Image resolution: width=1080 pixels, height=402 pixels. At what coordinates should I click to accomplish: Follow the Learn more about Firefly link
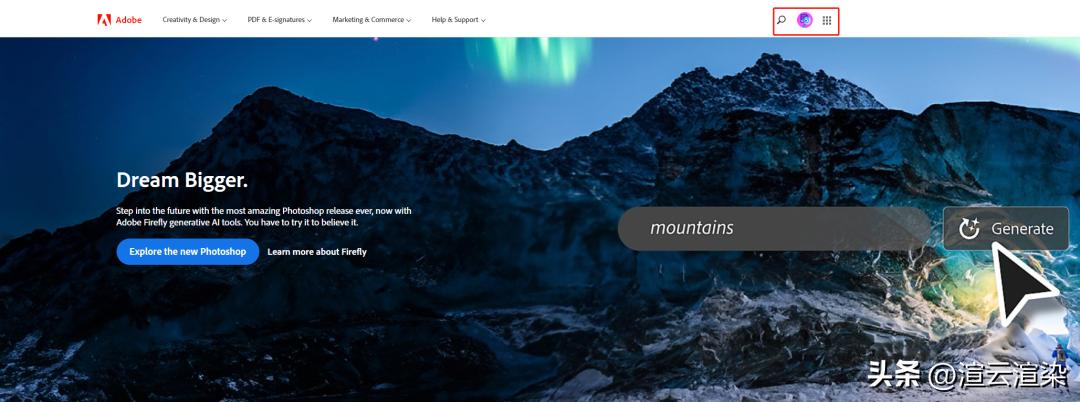click(x=317, y=252)
